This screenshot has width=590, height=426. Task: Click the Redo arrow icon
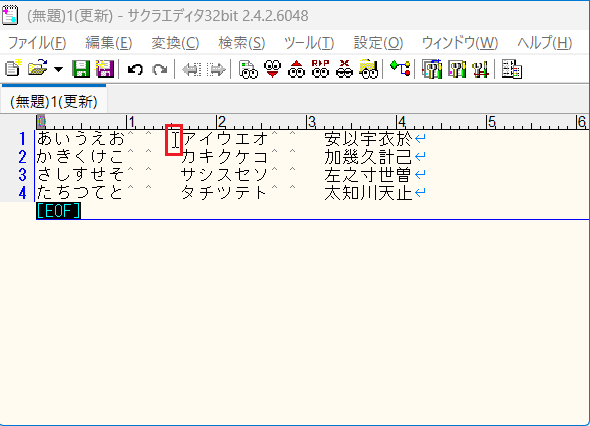click(x=160, y=69)
